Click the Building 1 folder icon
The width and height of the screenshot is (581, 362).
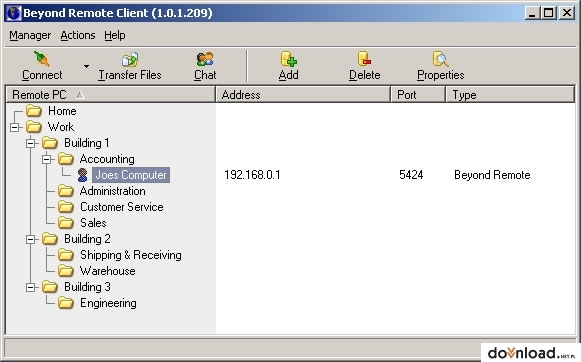50,143
